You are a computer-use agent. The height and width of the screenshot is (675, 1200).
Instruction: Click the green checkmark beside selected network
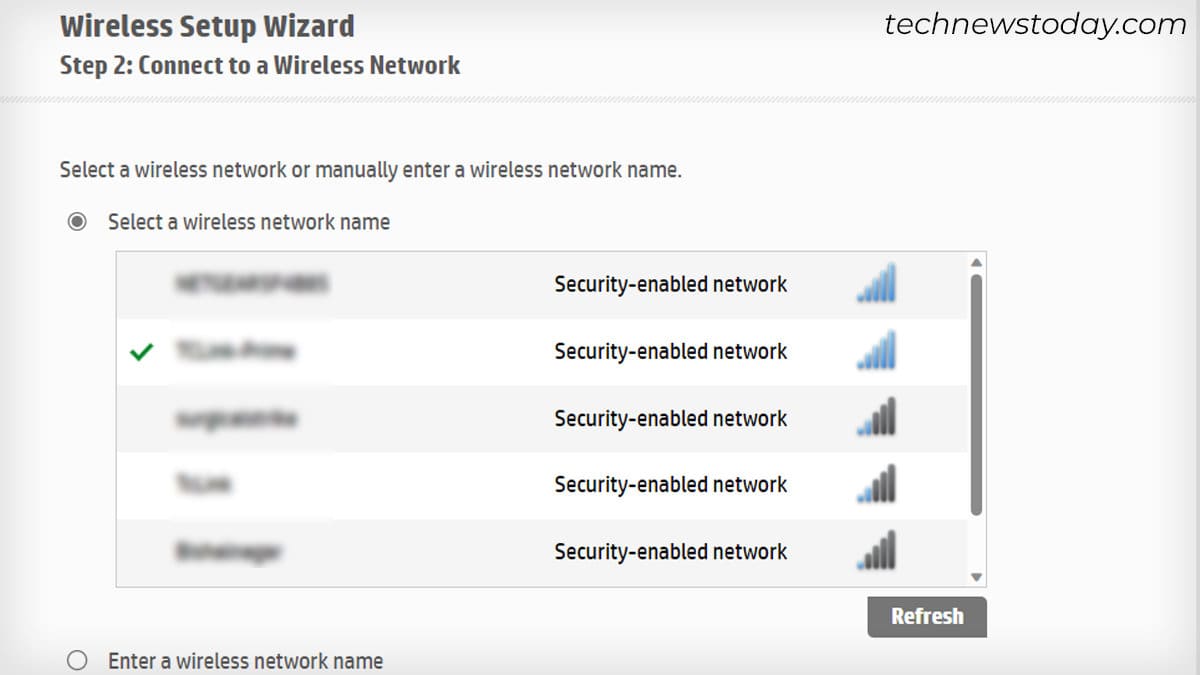click(142, 351)
